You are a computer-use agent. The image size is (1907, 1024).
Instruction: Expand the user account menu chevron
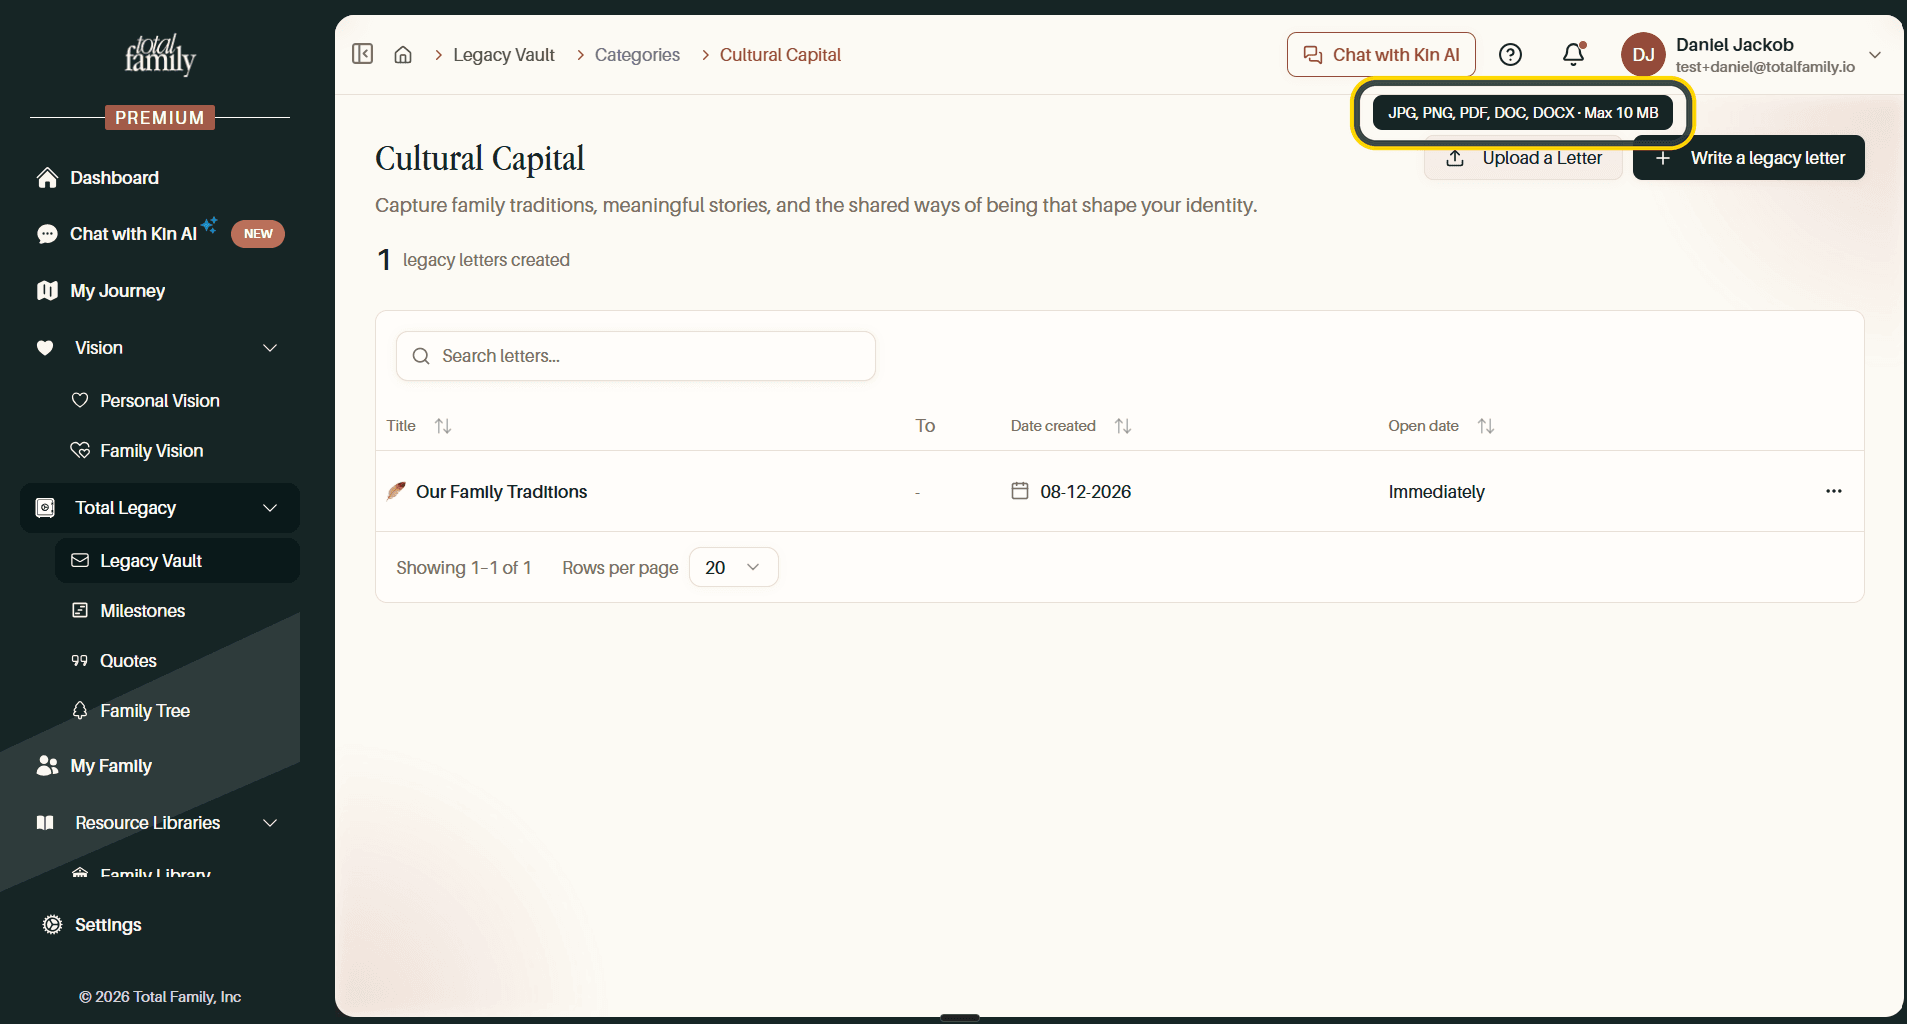[x=1875, y=55]
